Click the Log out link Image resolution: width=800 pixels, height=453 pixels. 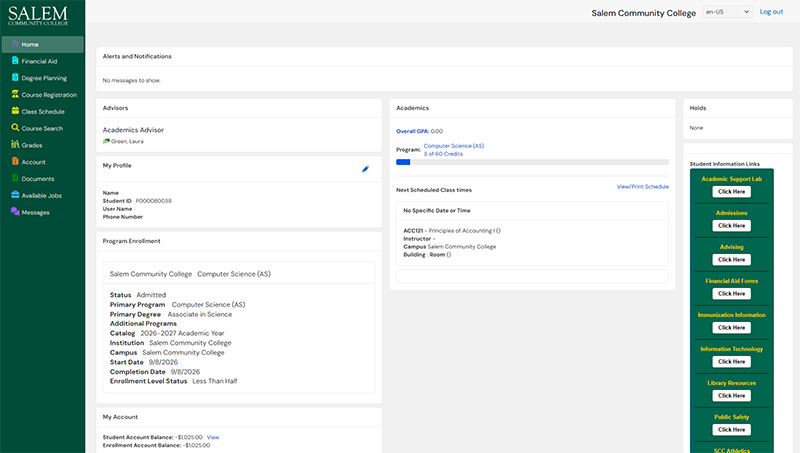coord(771,12)
